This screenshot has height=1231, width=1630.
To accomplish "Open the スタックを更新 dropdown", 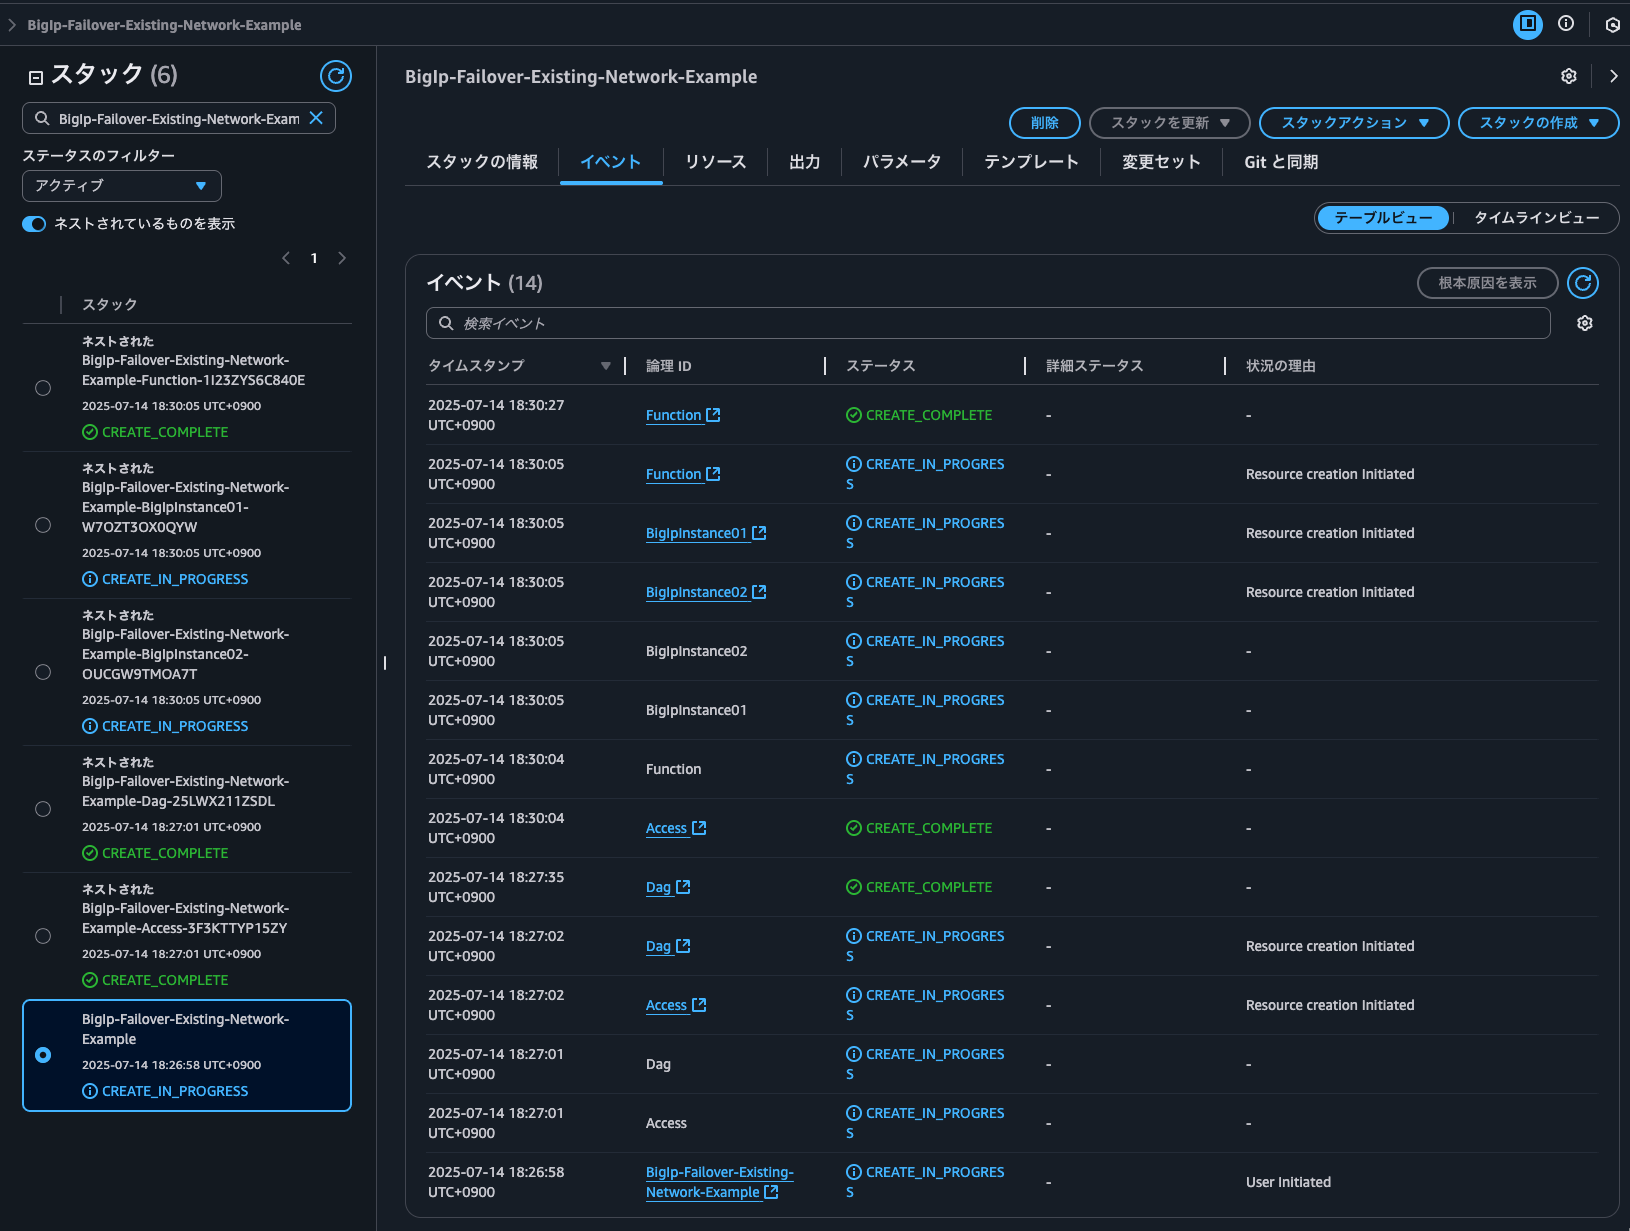I will (1170, 123).
